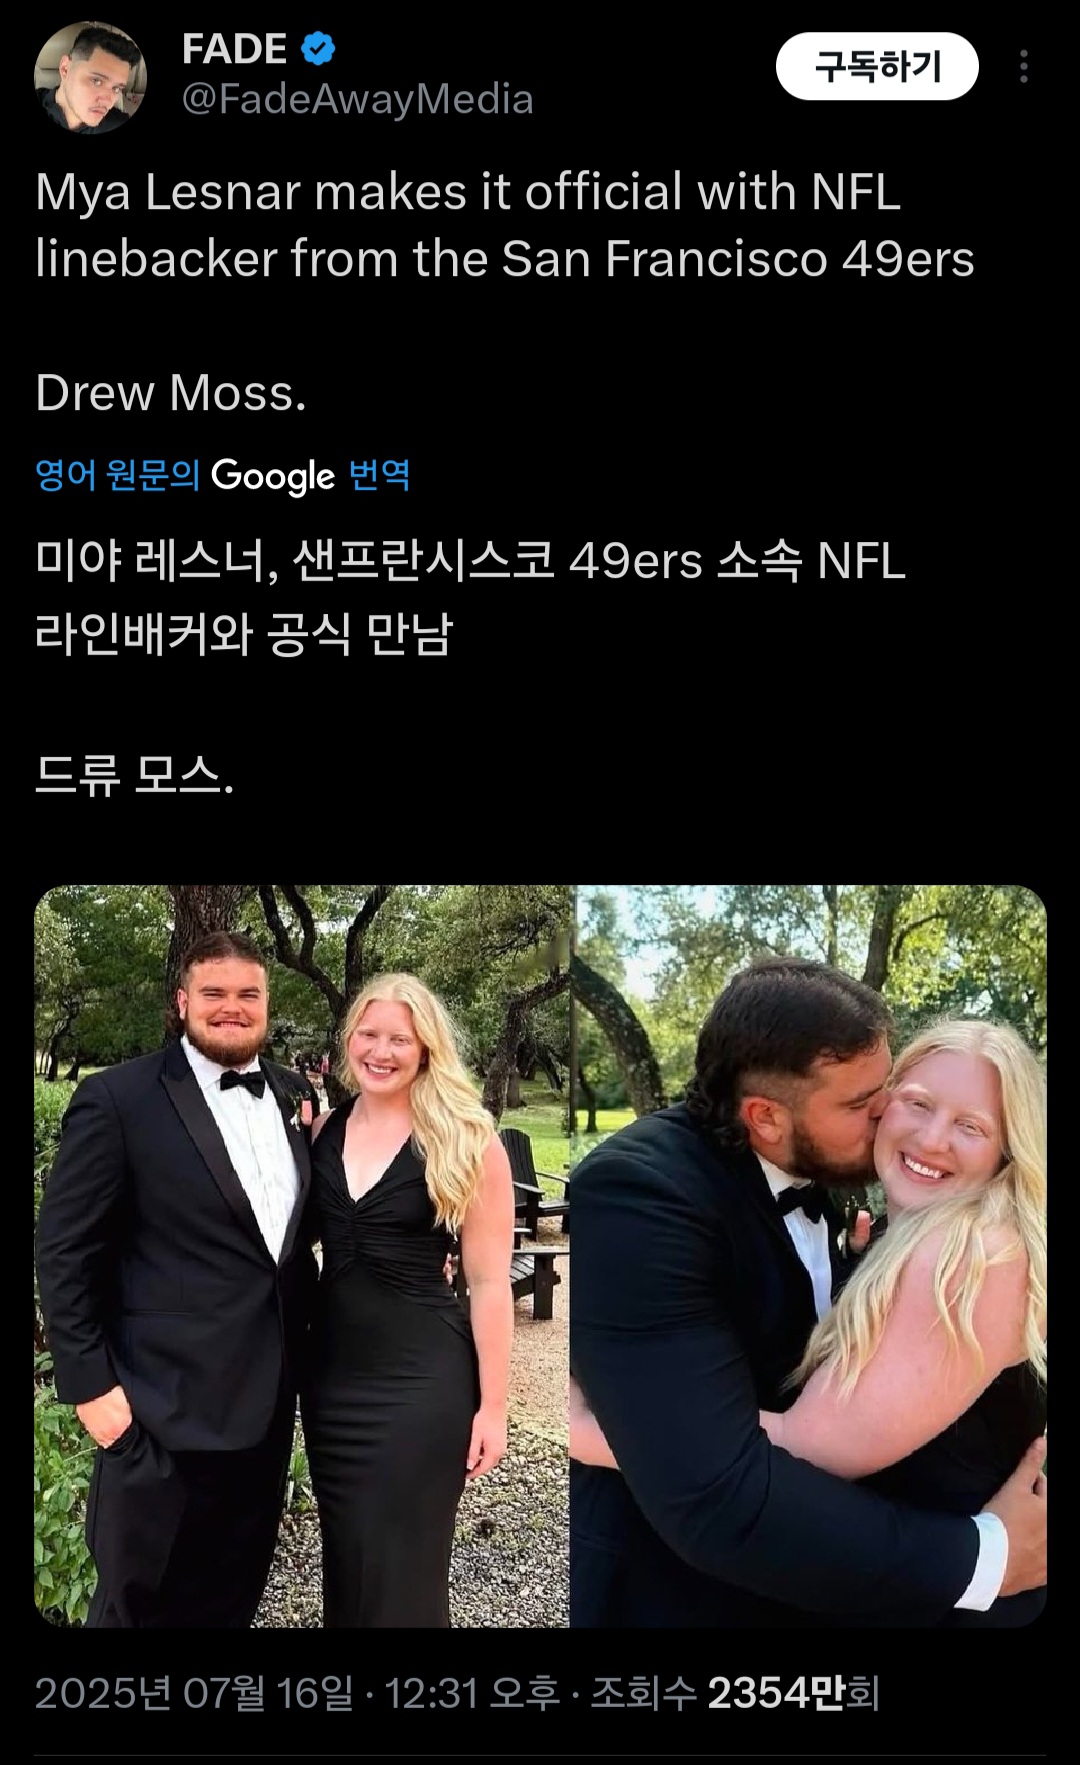1080x1765 pixels.
Task: Open the right photo of cheek kiss
Action: [x=809, y=1256]
